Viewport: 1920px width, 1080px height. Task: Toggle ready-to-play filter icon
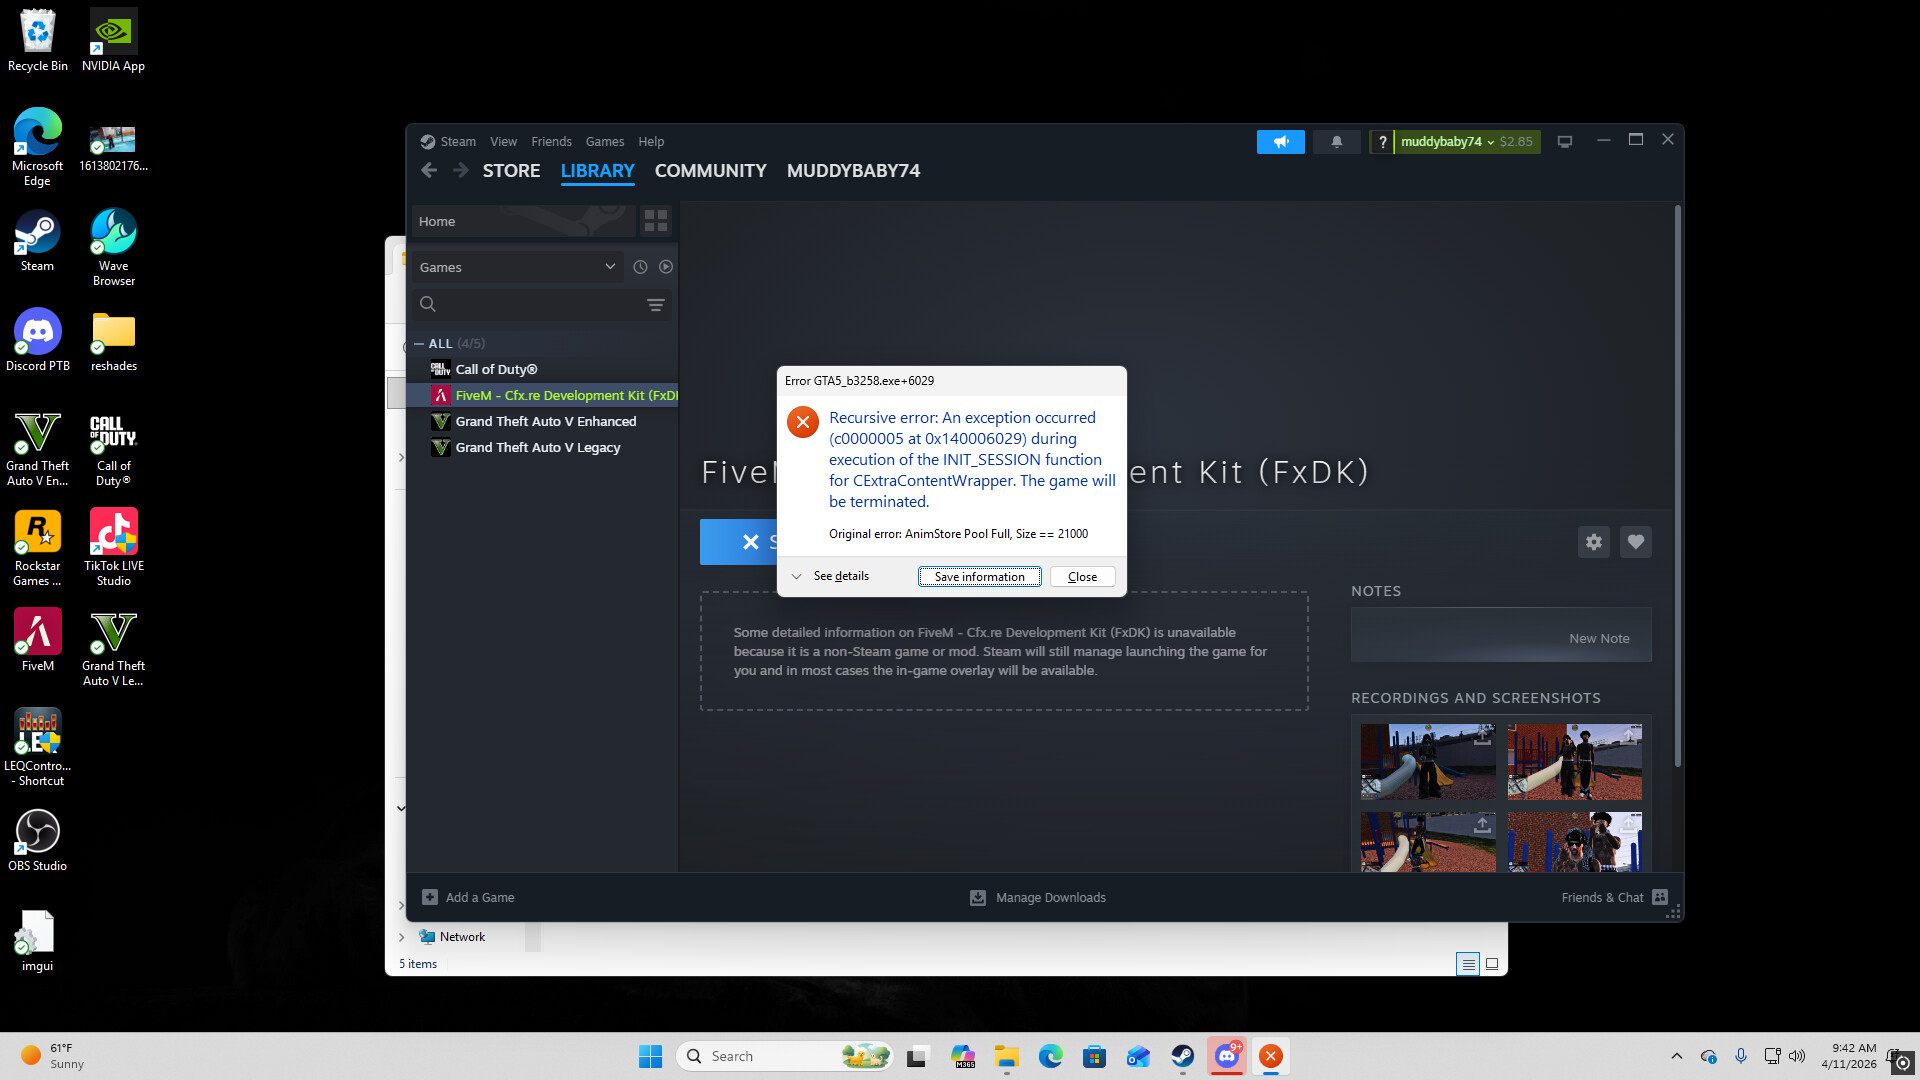[x=666, y=267]
